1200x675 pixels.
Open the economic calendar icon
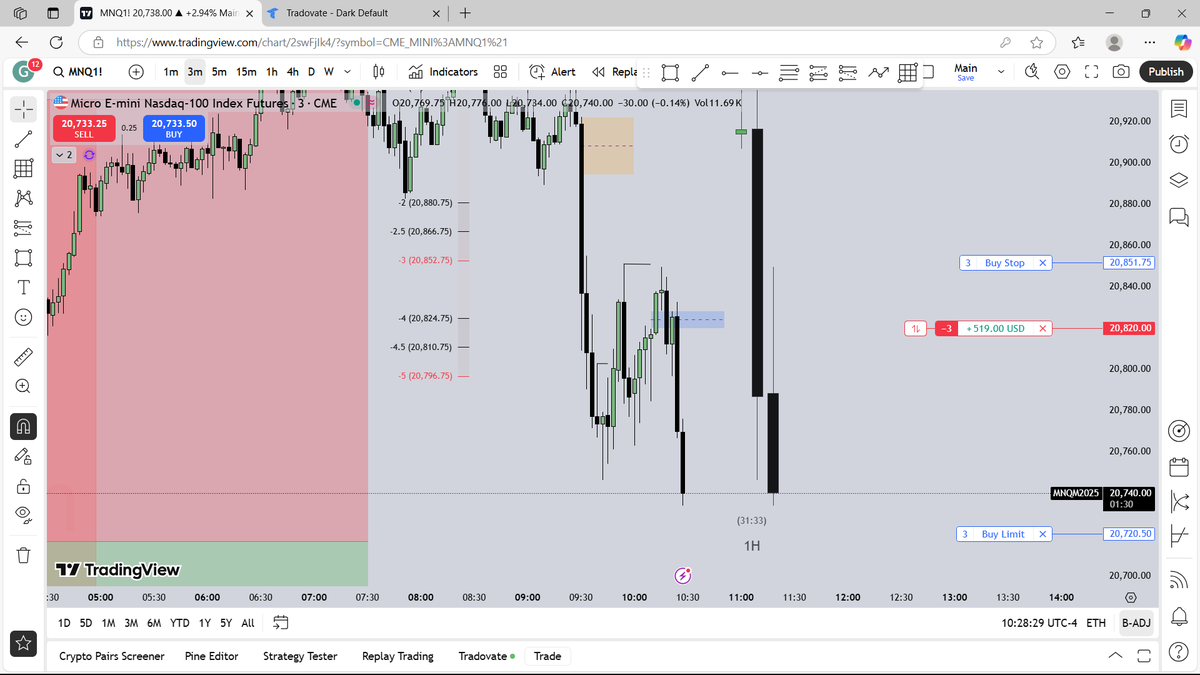[1178, 467]
